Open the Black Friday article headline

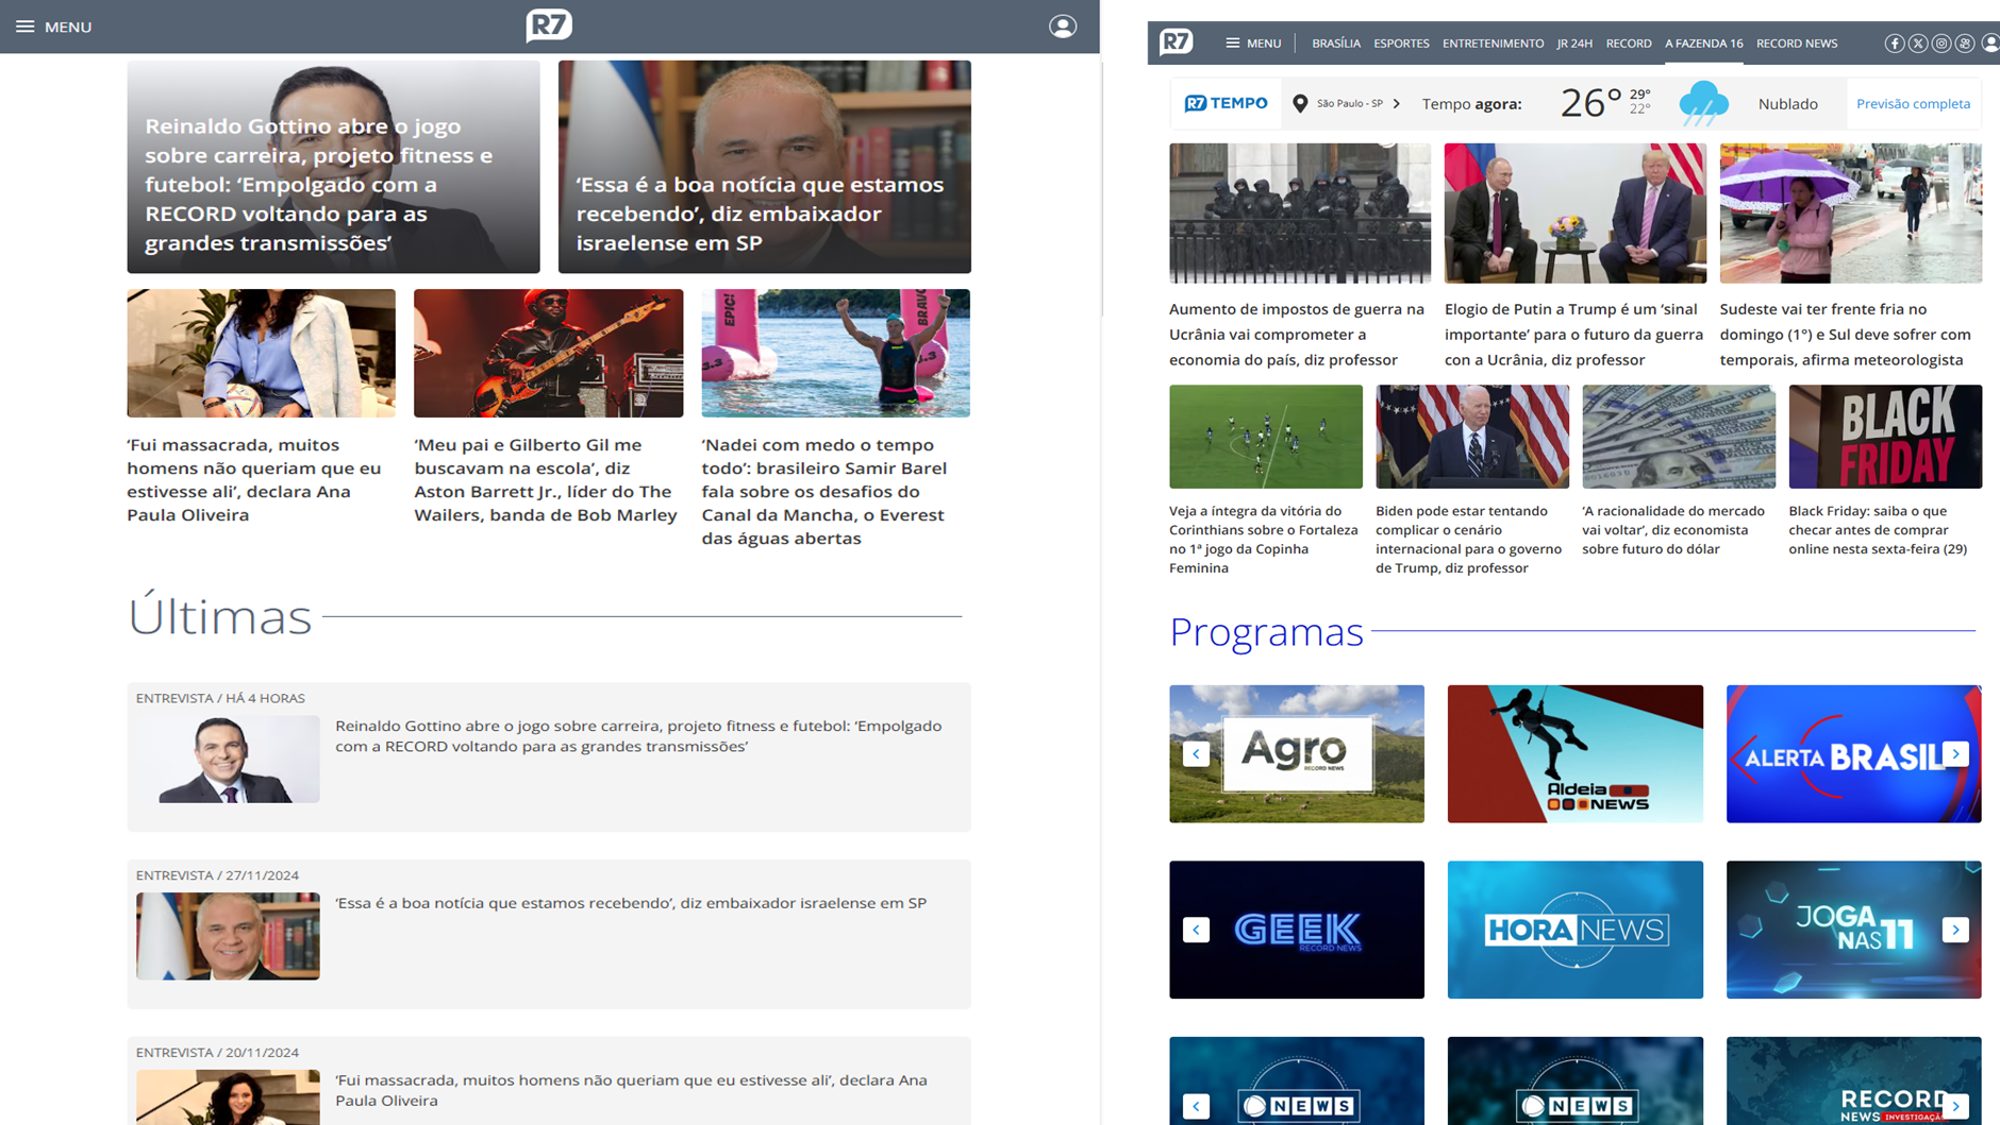(x=1877, y=530)
